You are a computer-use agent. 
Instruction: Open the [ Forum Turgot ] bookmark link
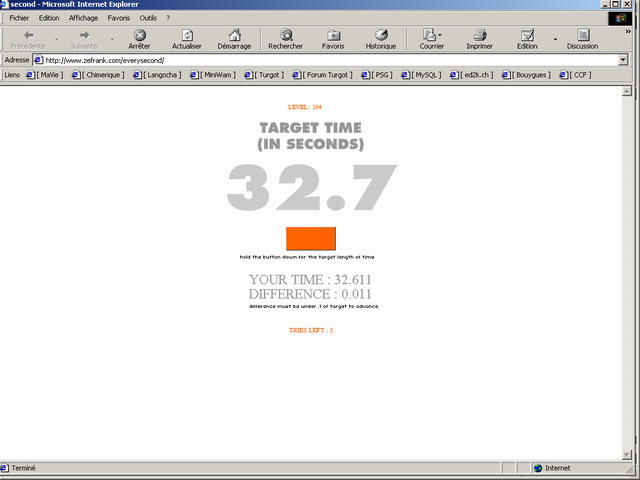(x=327, y=75)
